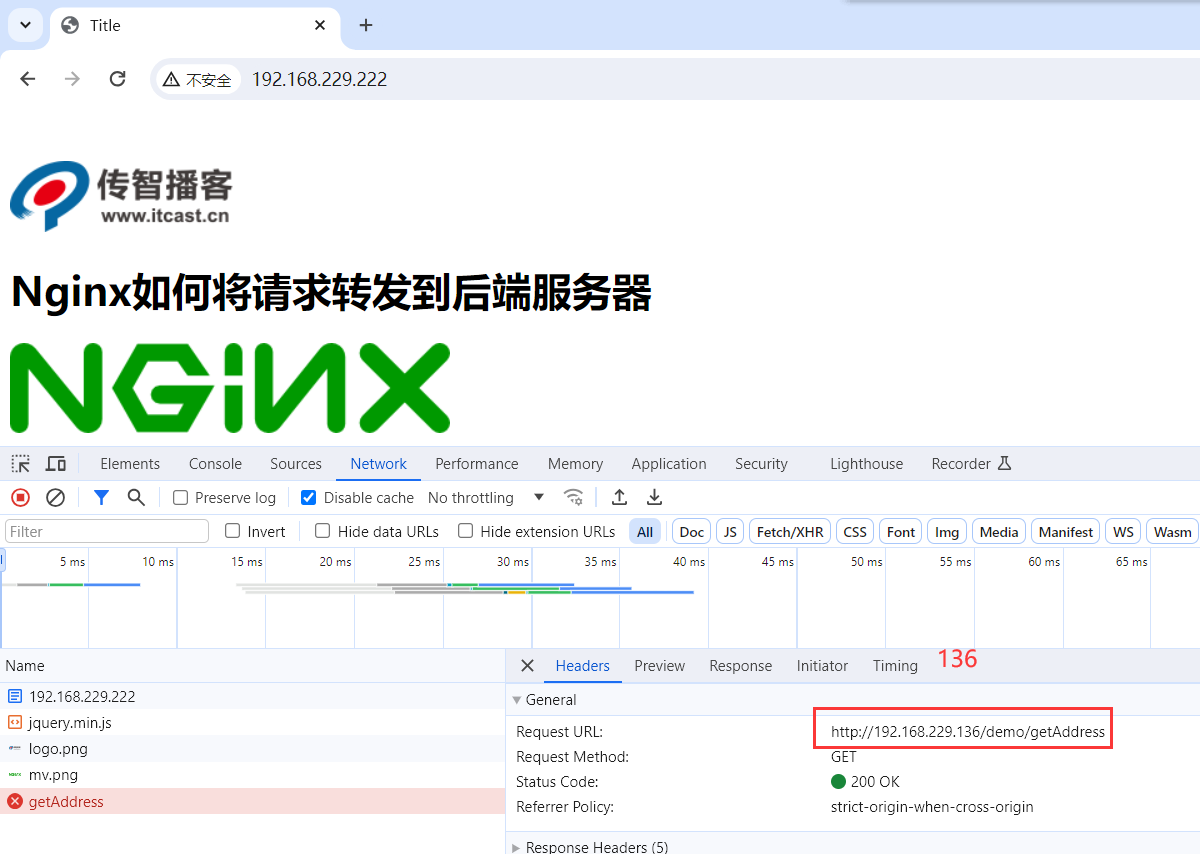1200x854 pixels.
Task: Toggle the device toolbar icon
Action: coord(56,463)
